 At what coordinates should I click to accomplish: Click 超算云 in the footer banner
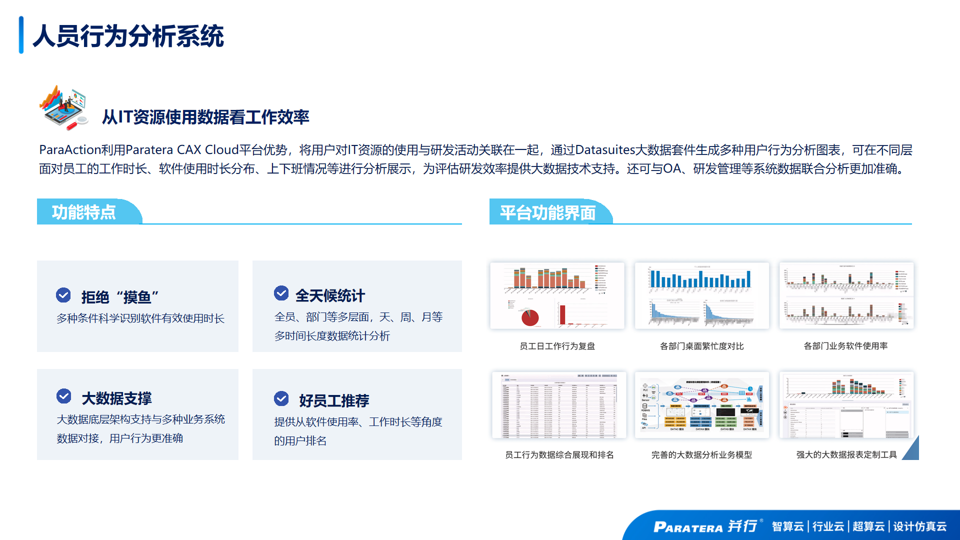tap(868, 527)
